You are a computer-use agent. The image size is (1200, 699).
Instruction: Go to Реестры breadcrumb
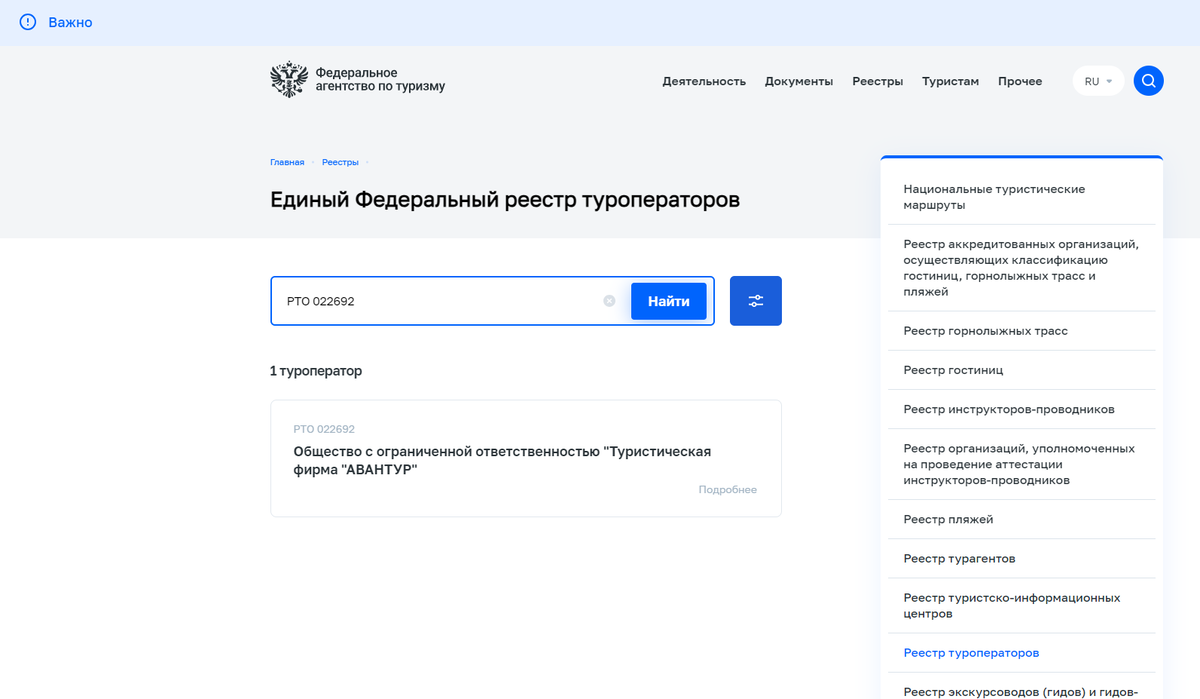pos(340,162)
